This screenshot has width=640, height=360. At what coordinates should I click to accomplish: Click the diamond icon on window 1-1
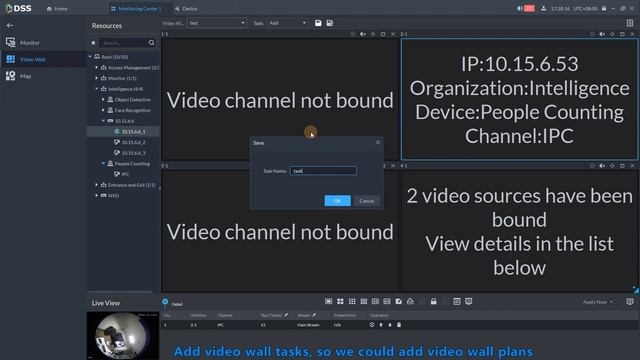373,34
